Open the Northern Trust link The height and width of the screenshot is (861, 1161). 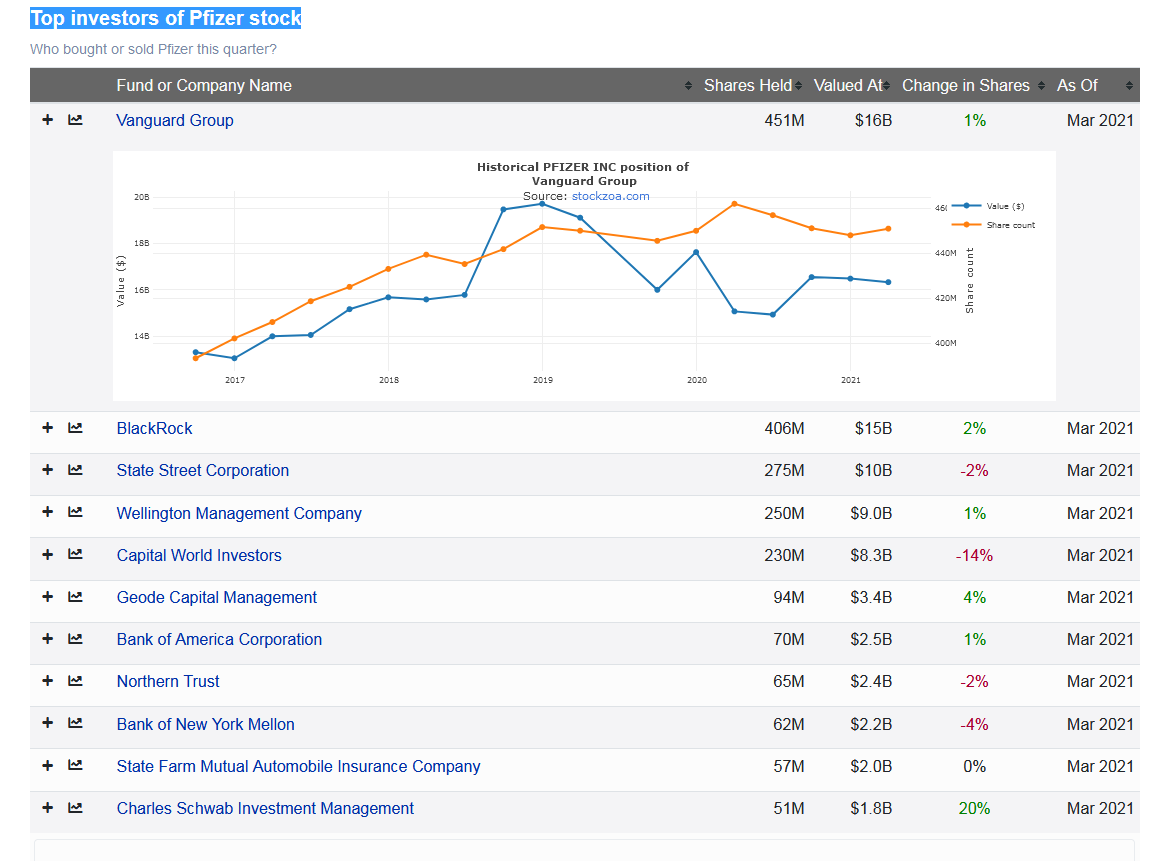pyautogui.click(x=168, y=681)
